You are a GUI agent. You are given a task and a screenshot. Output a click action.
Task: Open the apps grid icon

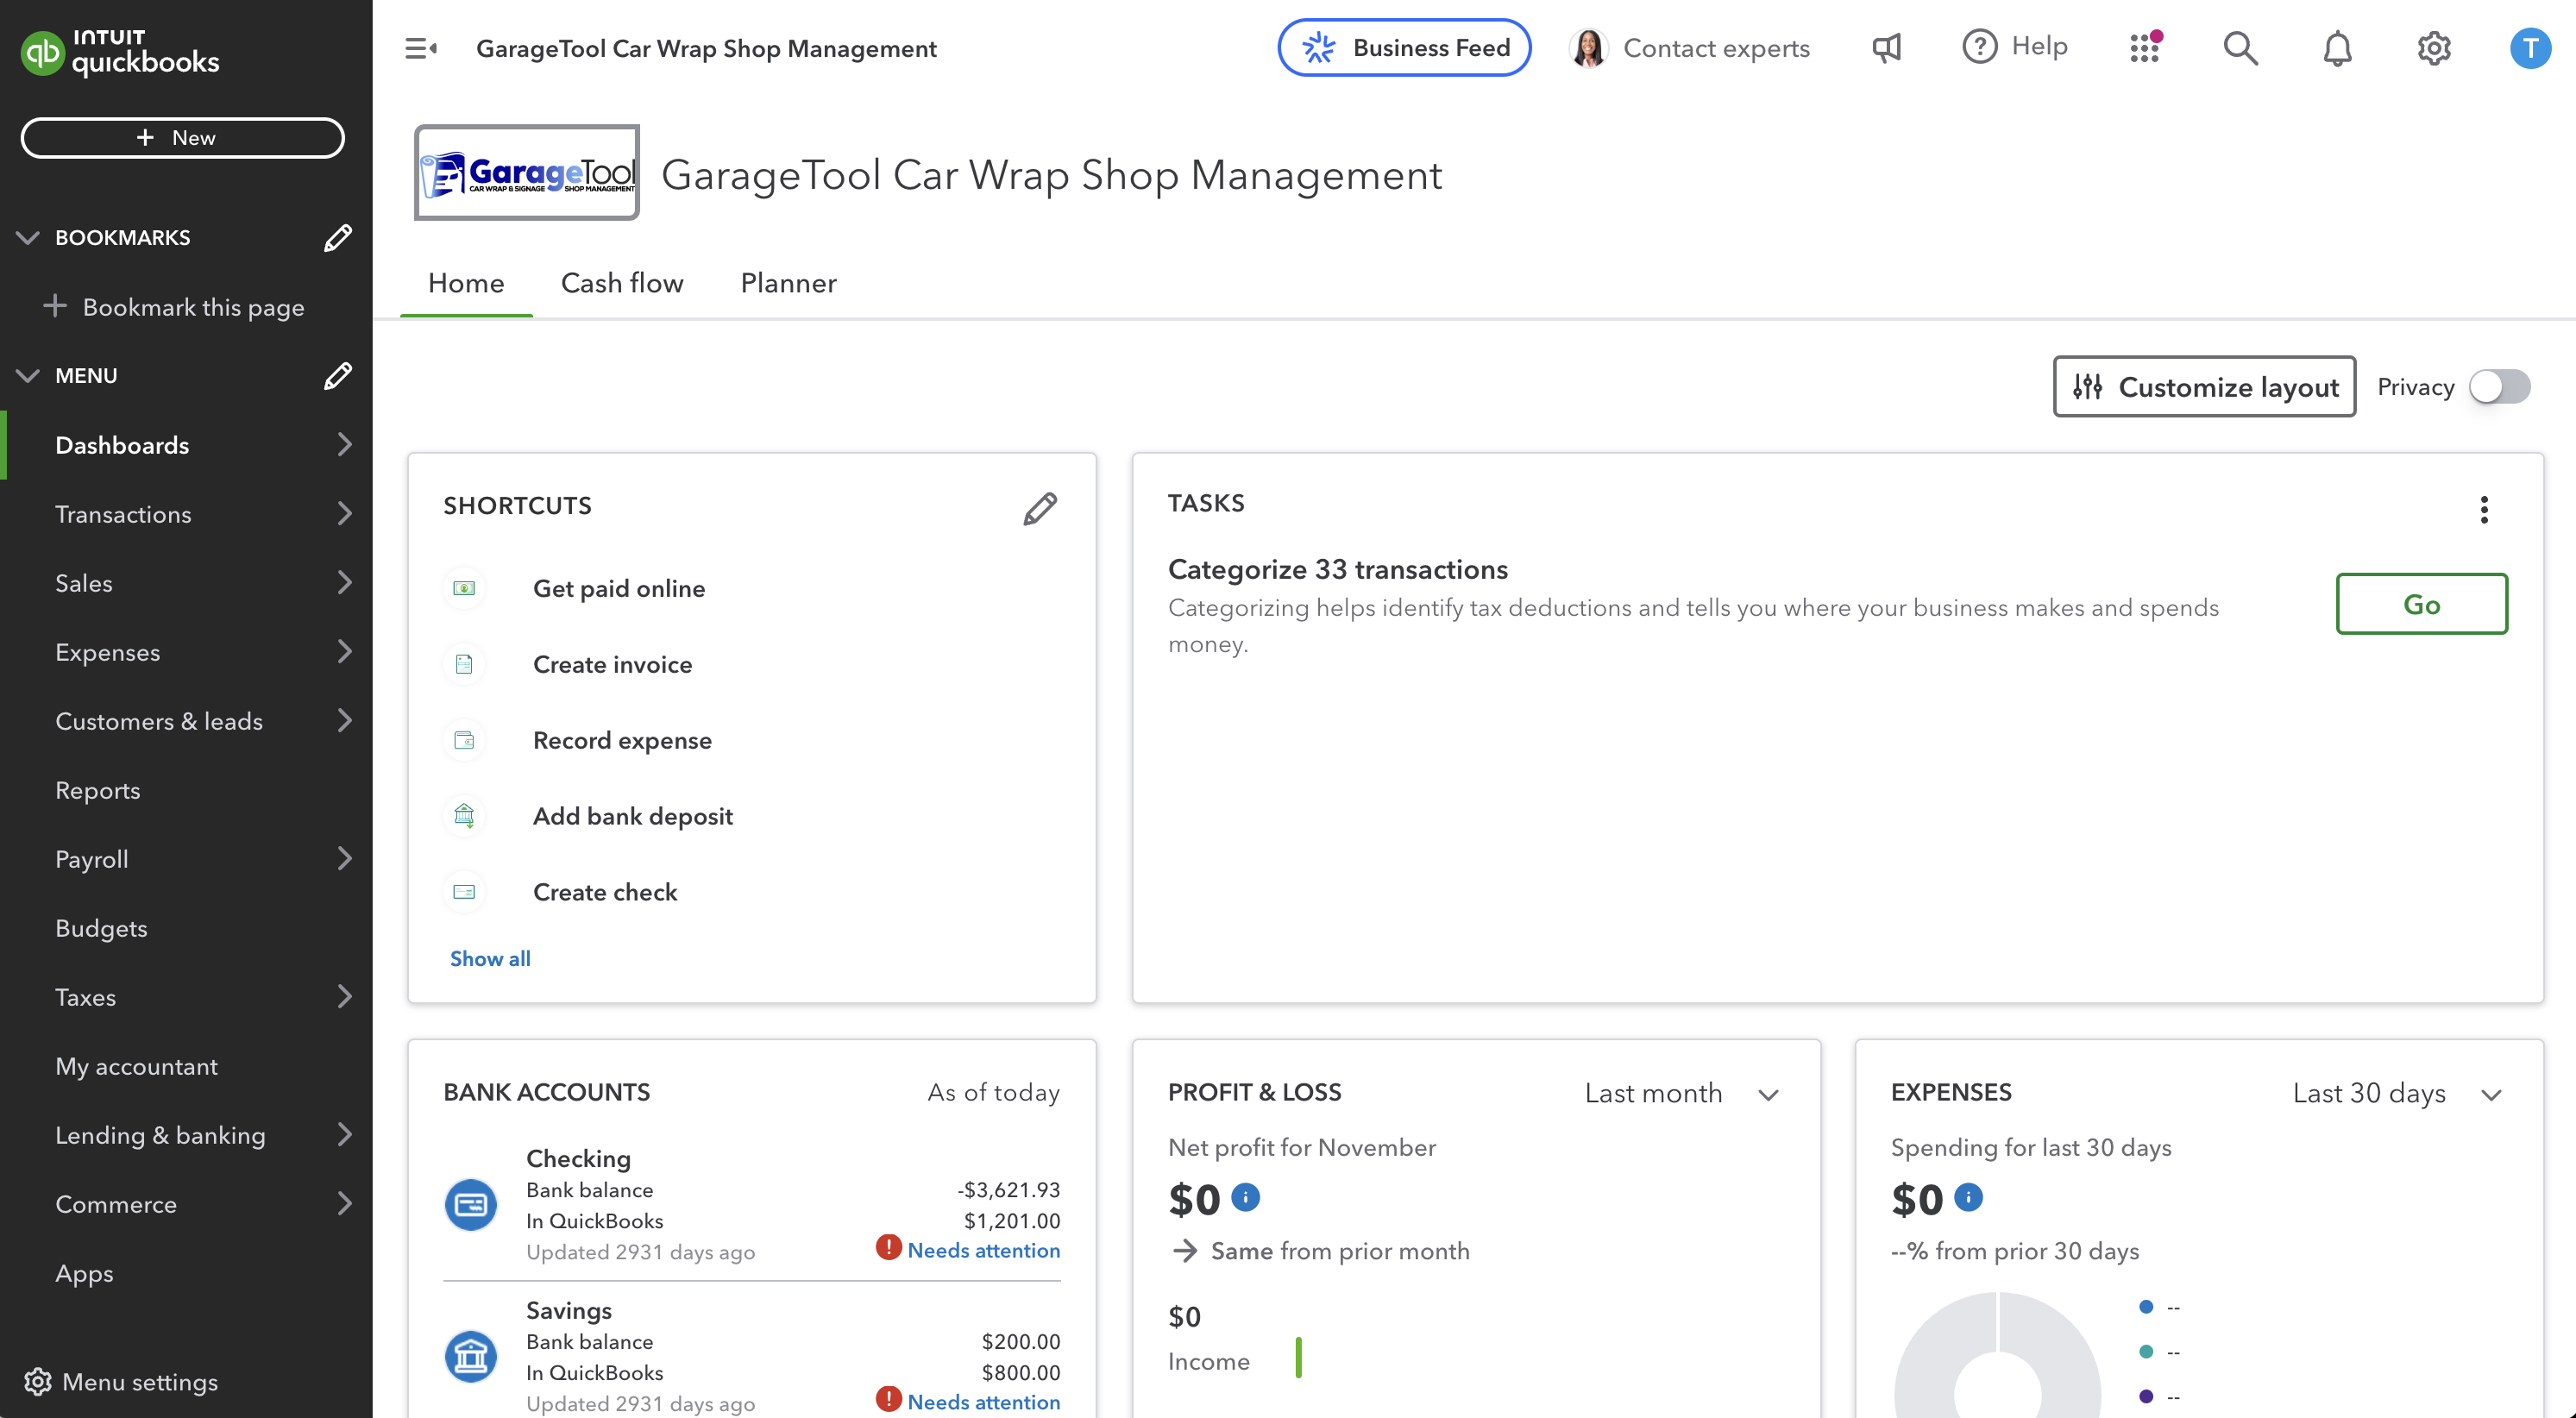coord(2146,47)
